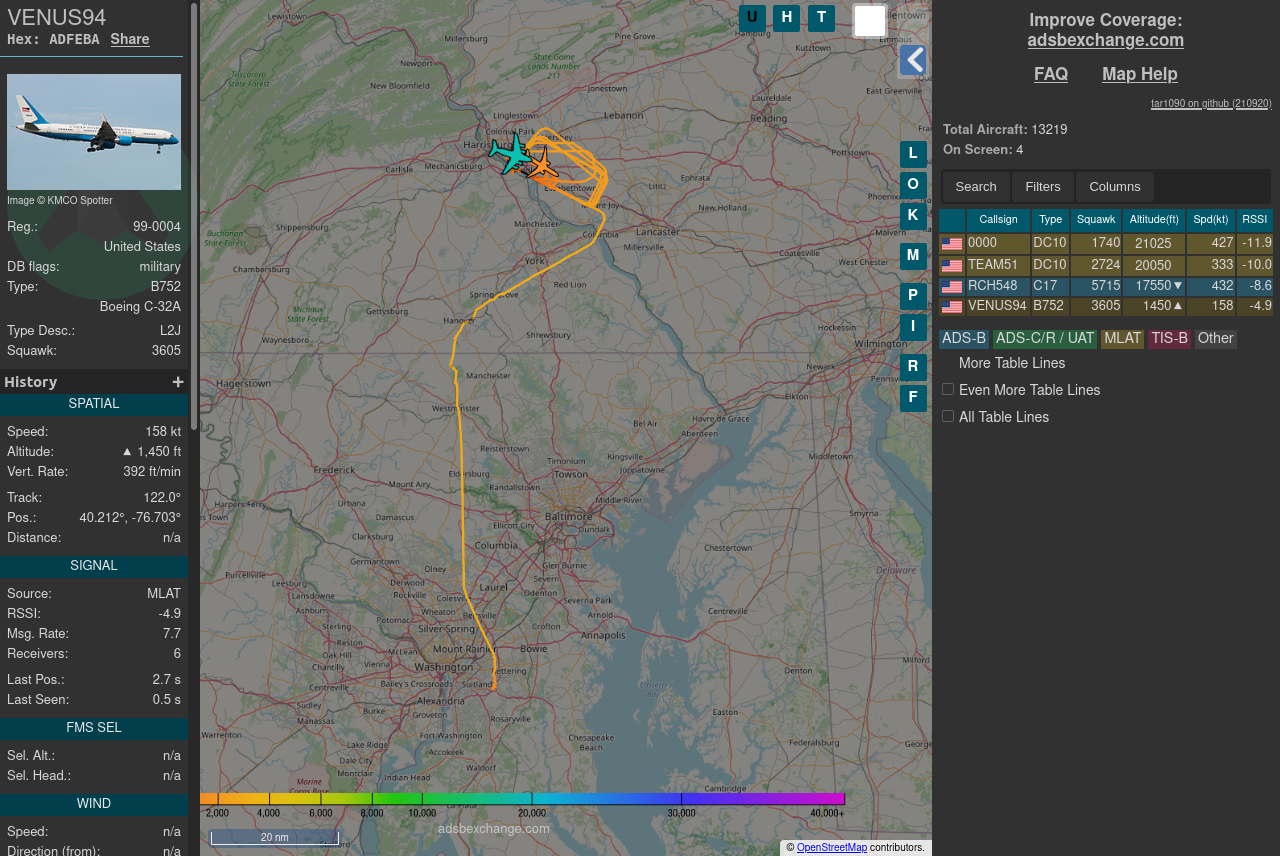Open adsbexchange.com coverage link

(x=1105, y=40)
